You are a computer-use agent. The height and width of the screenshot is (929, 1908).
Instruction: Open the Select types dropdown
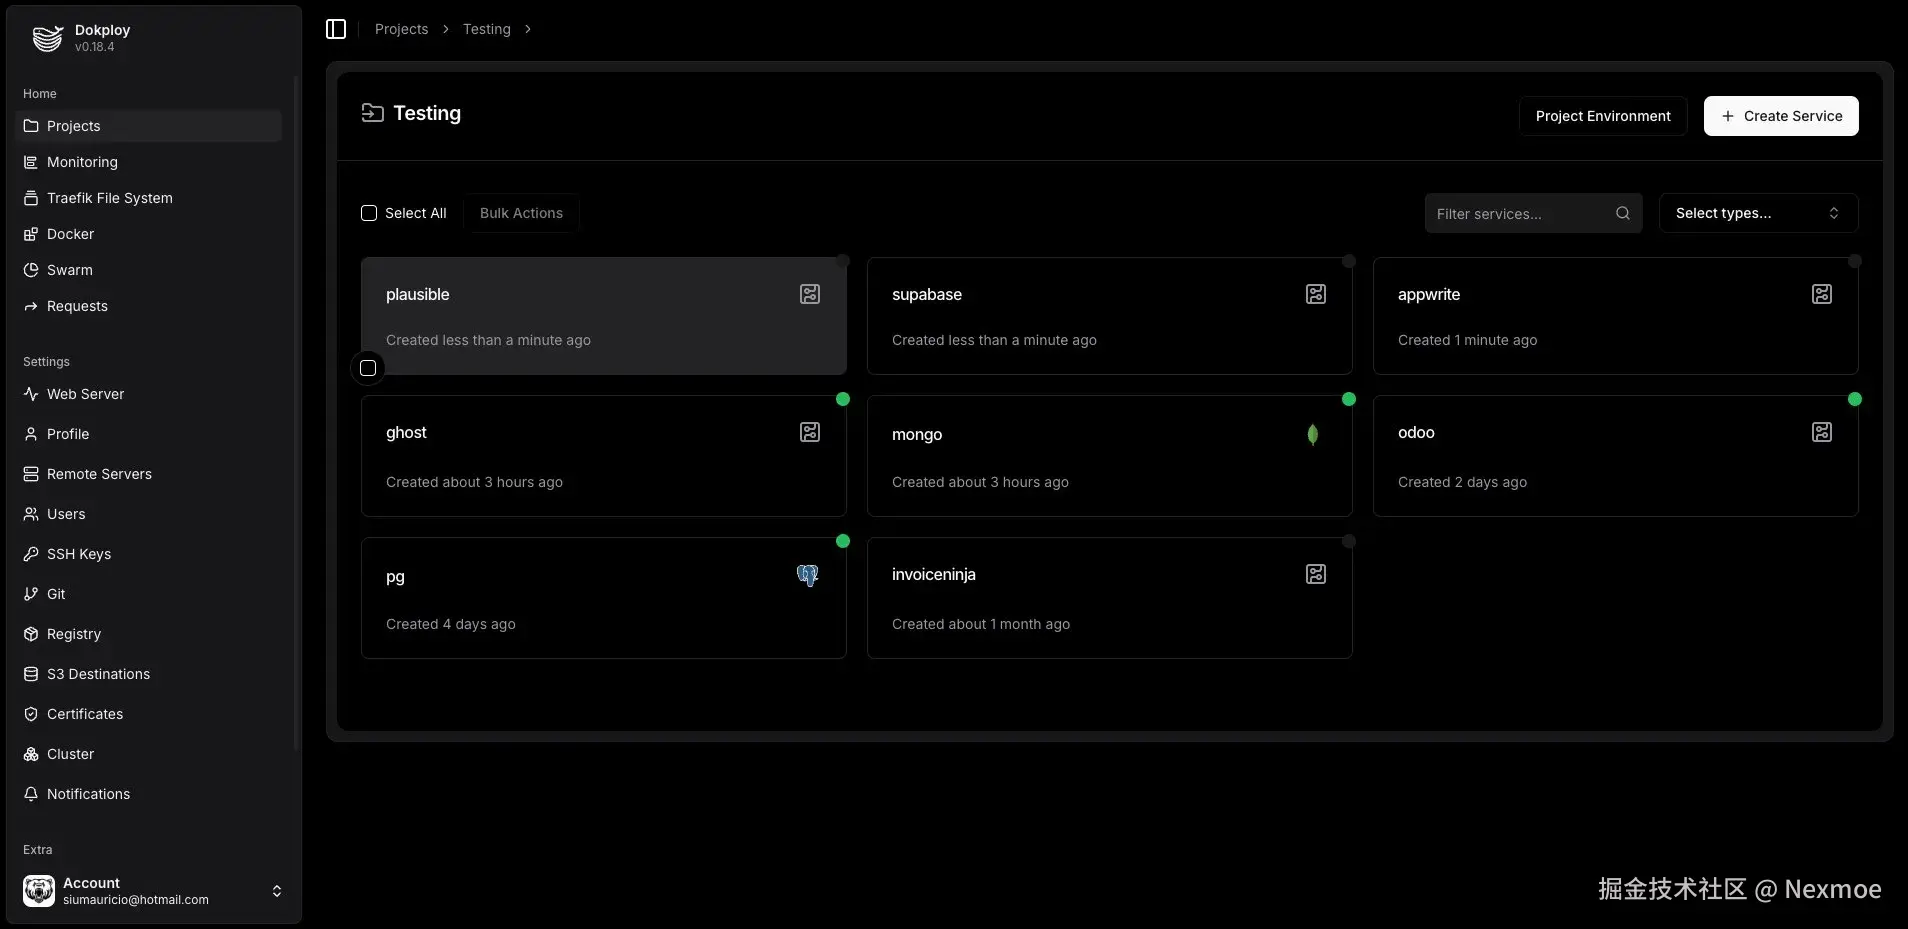click(x=1758, y=213)
